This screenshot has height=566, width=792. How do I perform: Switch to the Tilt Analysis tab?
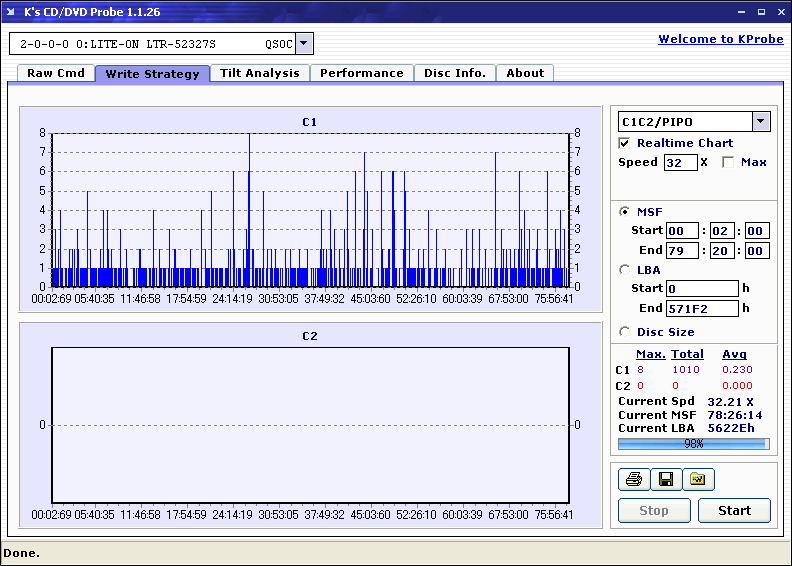tap(259, 73)
